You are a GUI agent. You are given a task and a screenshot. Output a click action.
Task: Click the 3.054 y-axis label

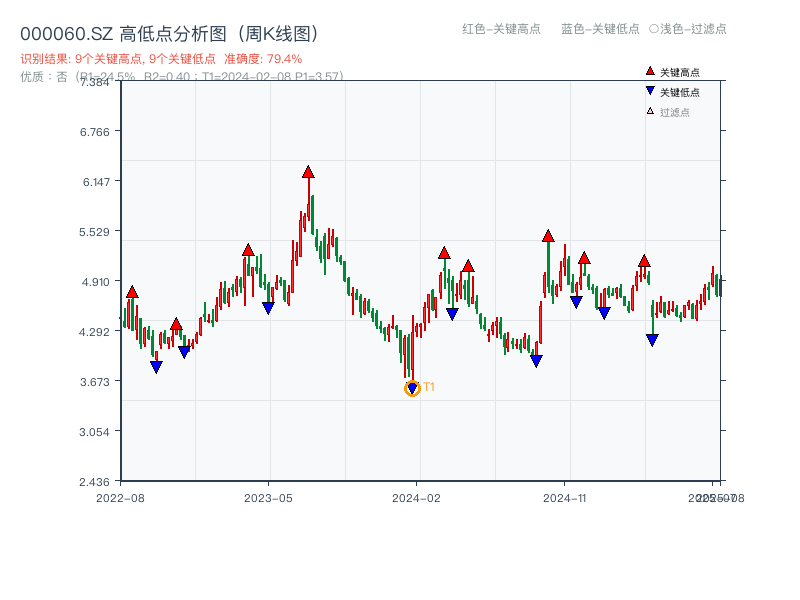94,432
